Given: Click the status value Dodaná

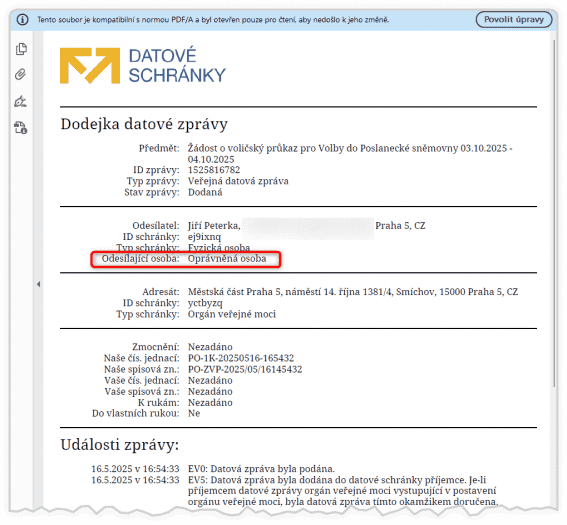Looking at the screenshot, I should click(x=205, y=192).
